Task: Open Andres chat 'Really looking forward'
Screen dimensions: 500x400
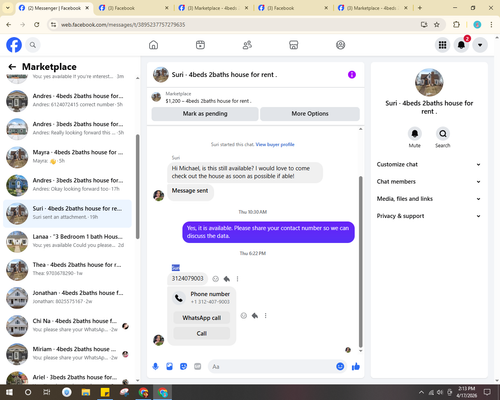Action: pos(67,129)
